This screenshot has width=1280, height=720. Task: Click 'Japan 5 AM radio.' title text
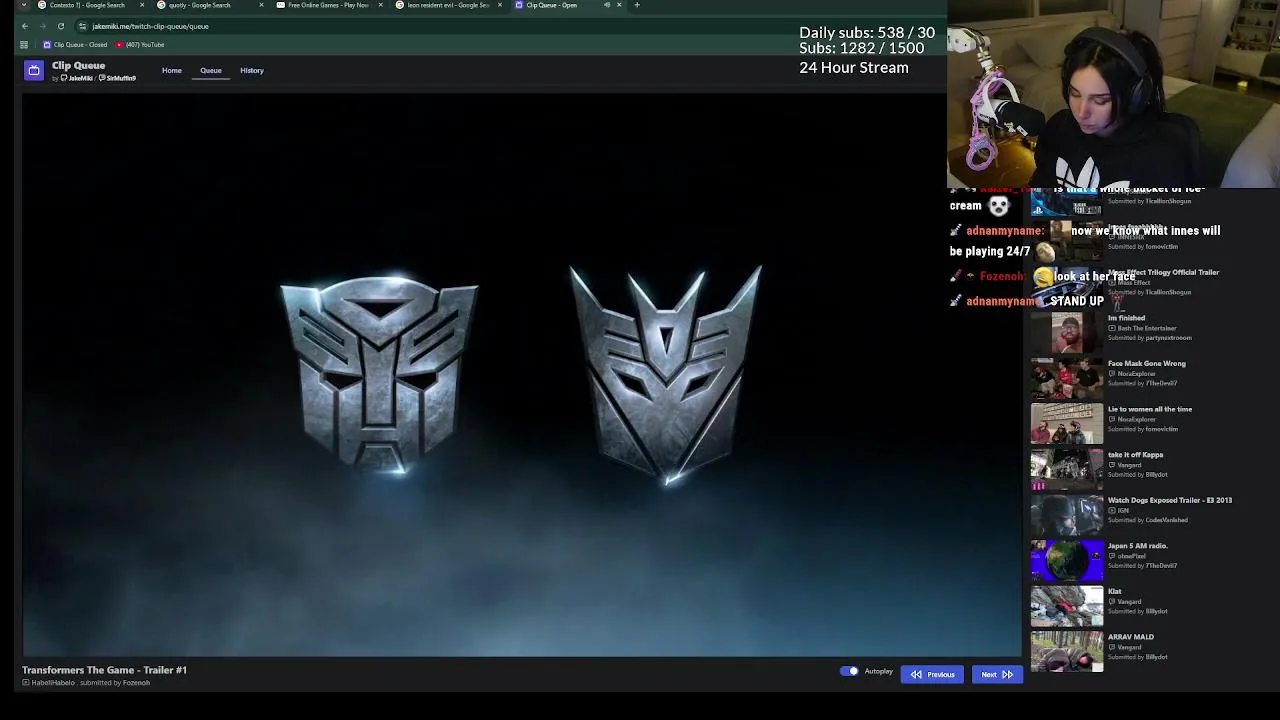point(1138,546)
